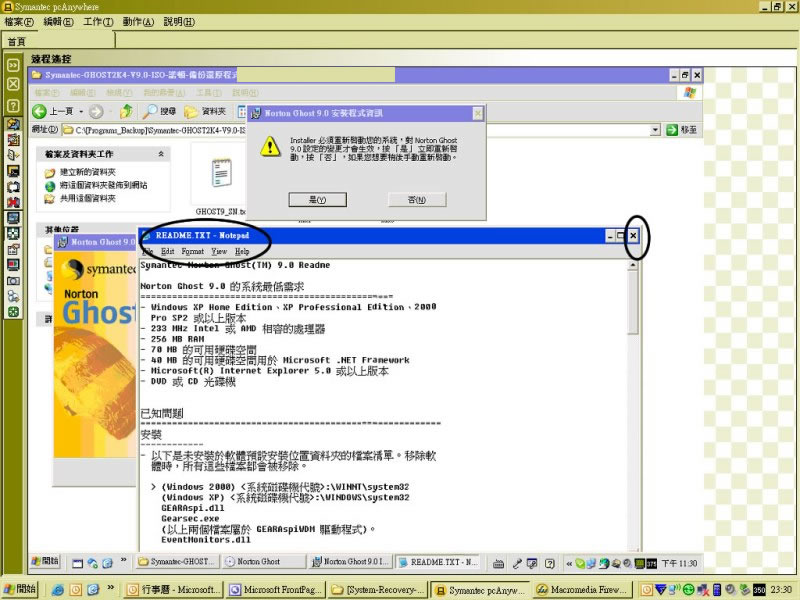800x600 pixels.
Task: Click the local clock showing 23:30
Action: 781,590
